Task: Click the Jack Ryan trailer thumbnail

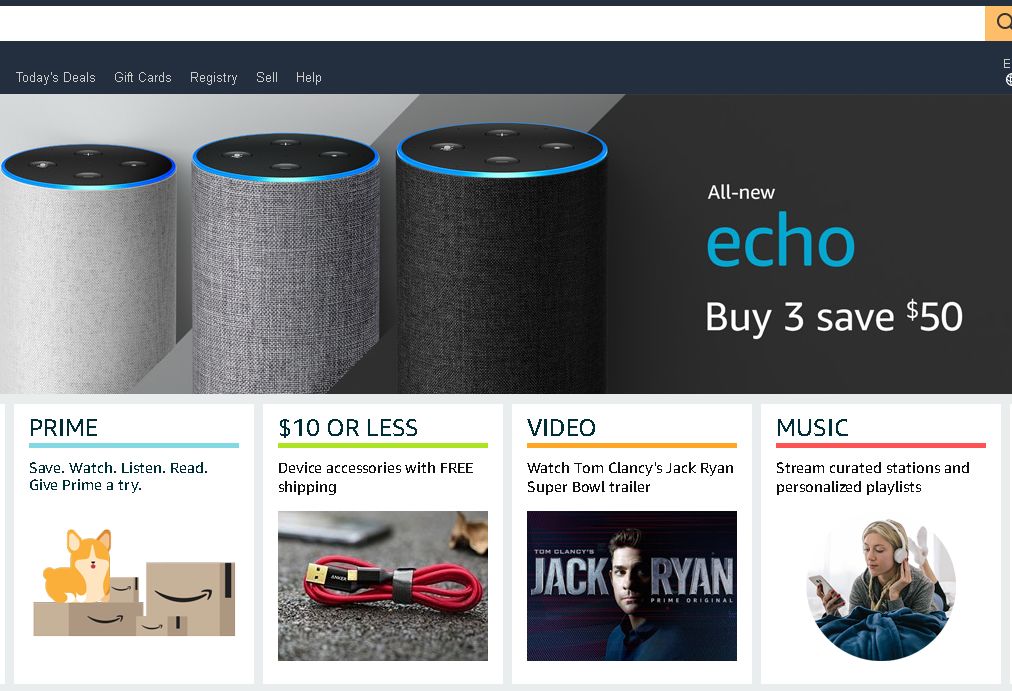Action: [632, 586]
